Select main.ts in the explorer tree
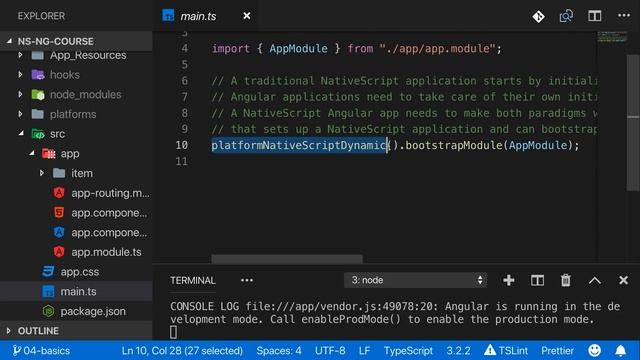Viewport: 640px width, 360px height. (78, 291)
